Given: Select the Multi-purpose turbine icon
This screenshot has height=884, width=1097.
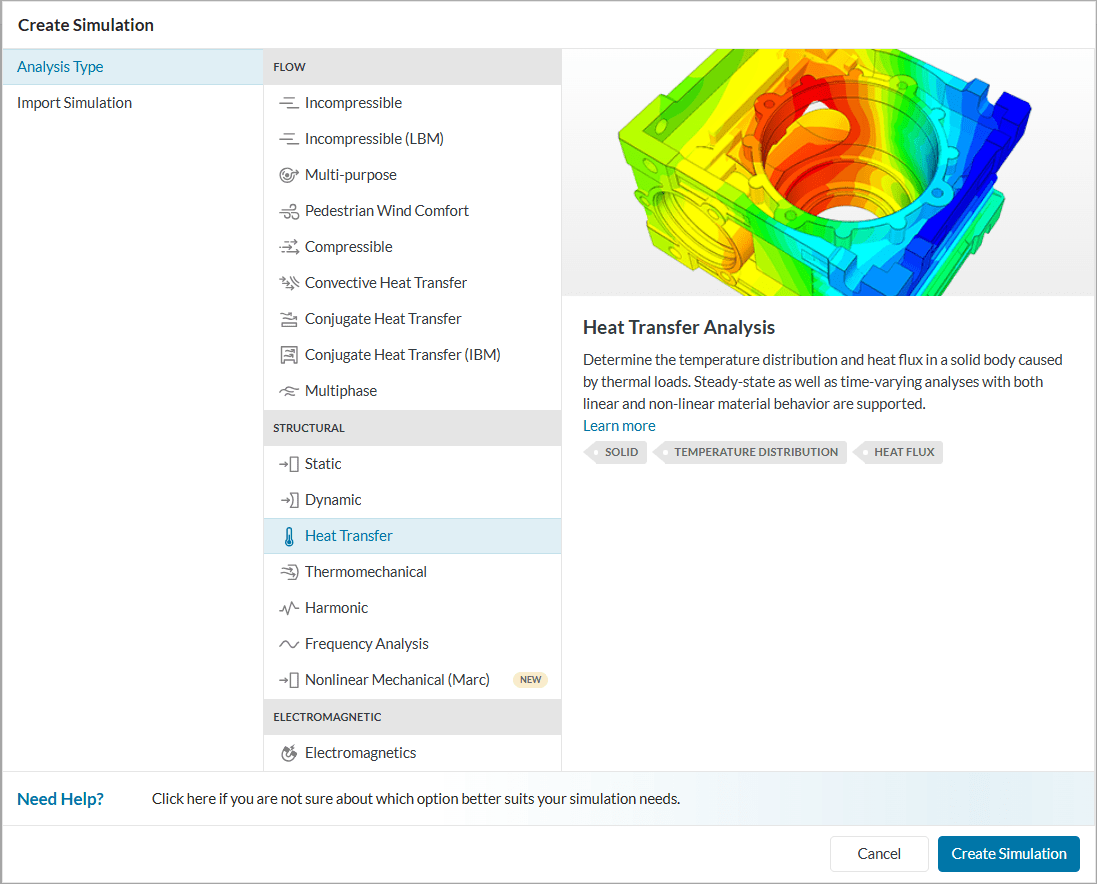Looking at the screenshot, I should pyautogui.click(x=289, y=175).
